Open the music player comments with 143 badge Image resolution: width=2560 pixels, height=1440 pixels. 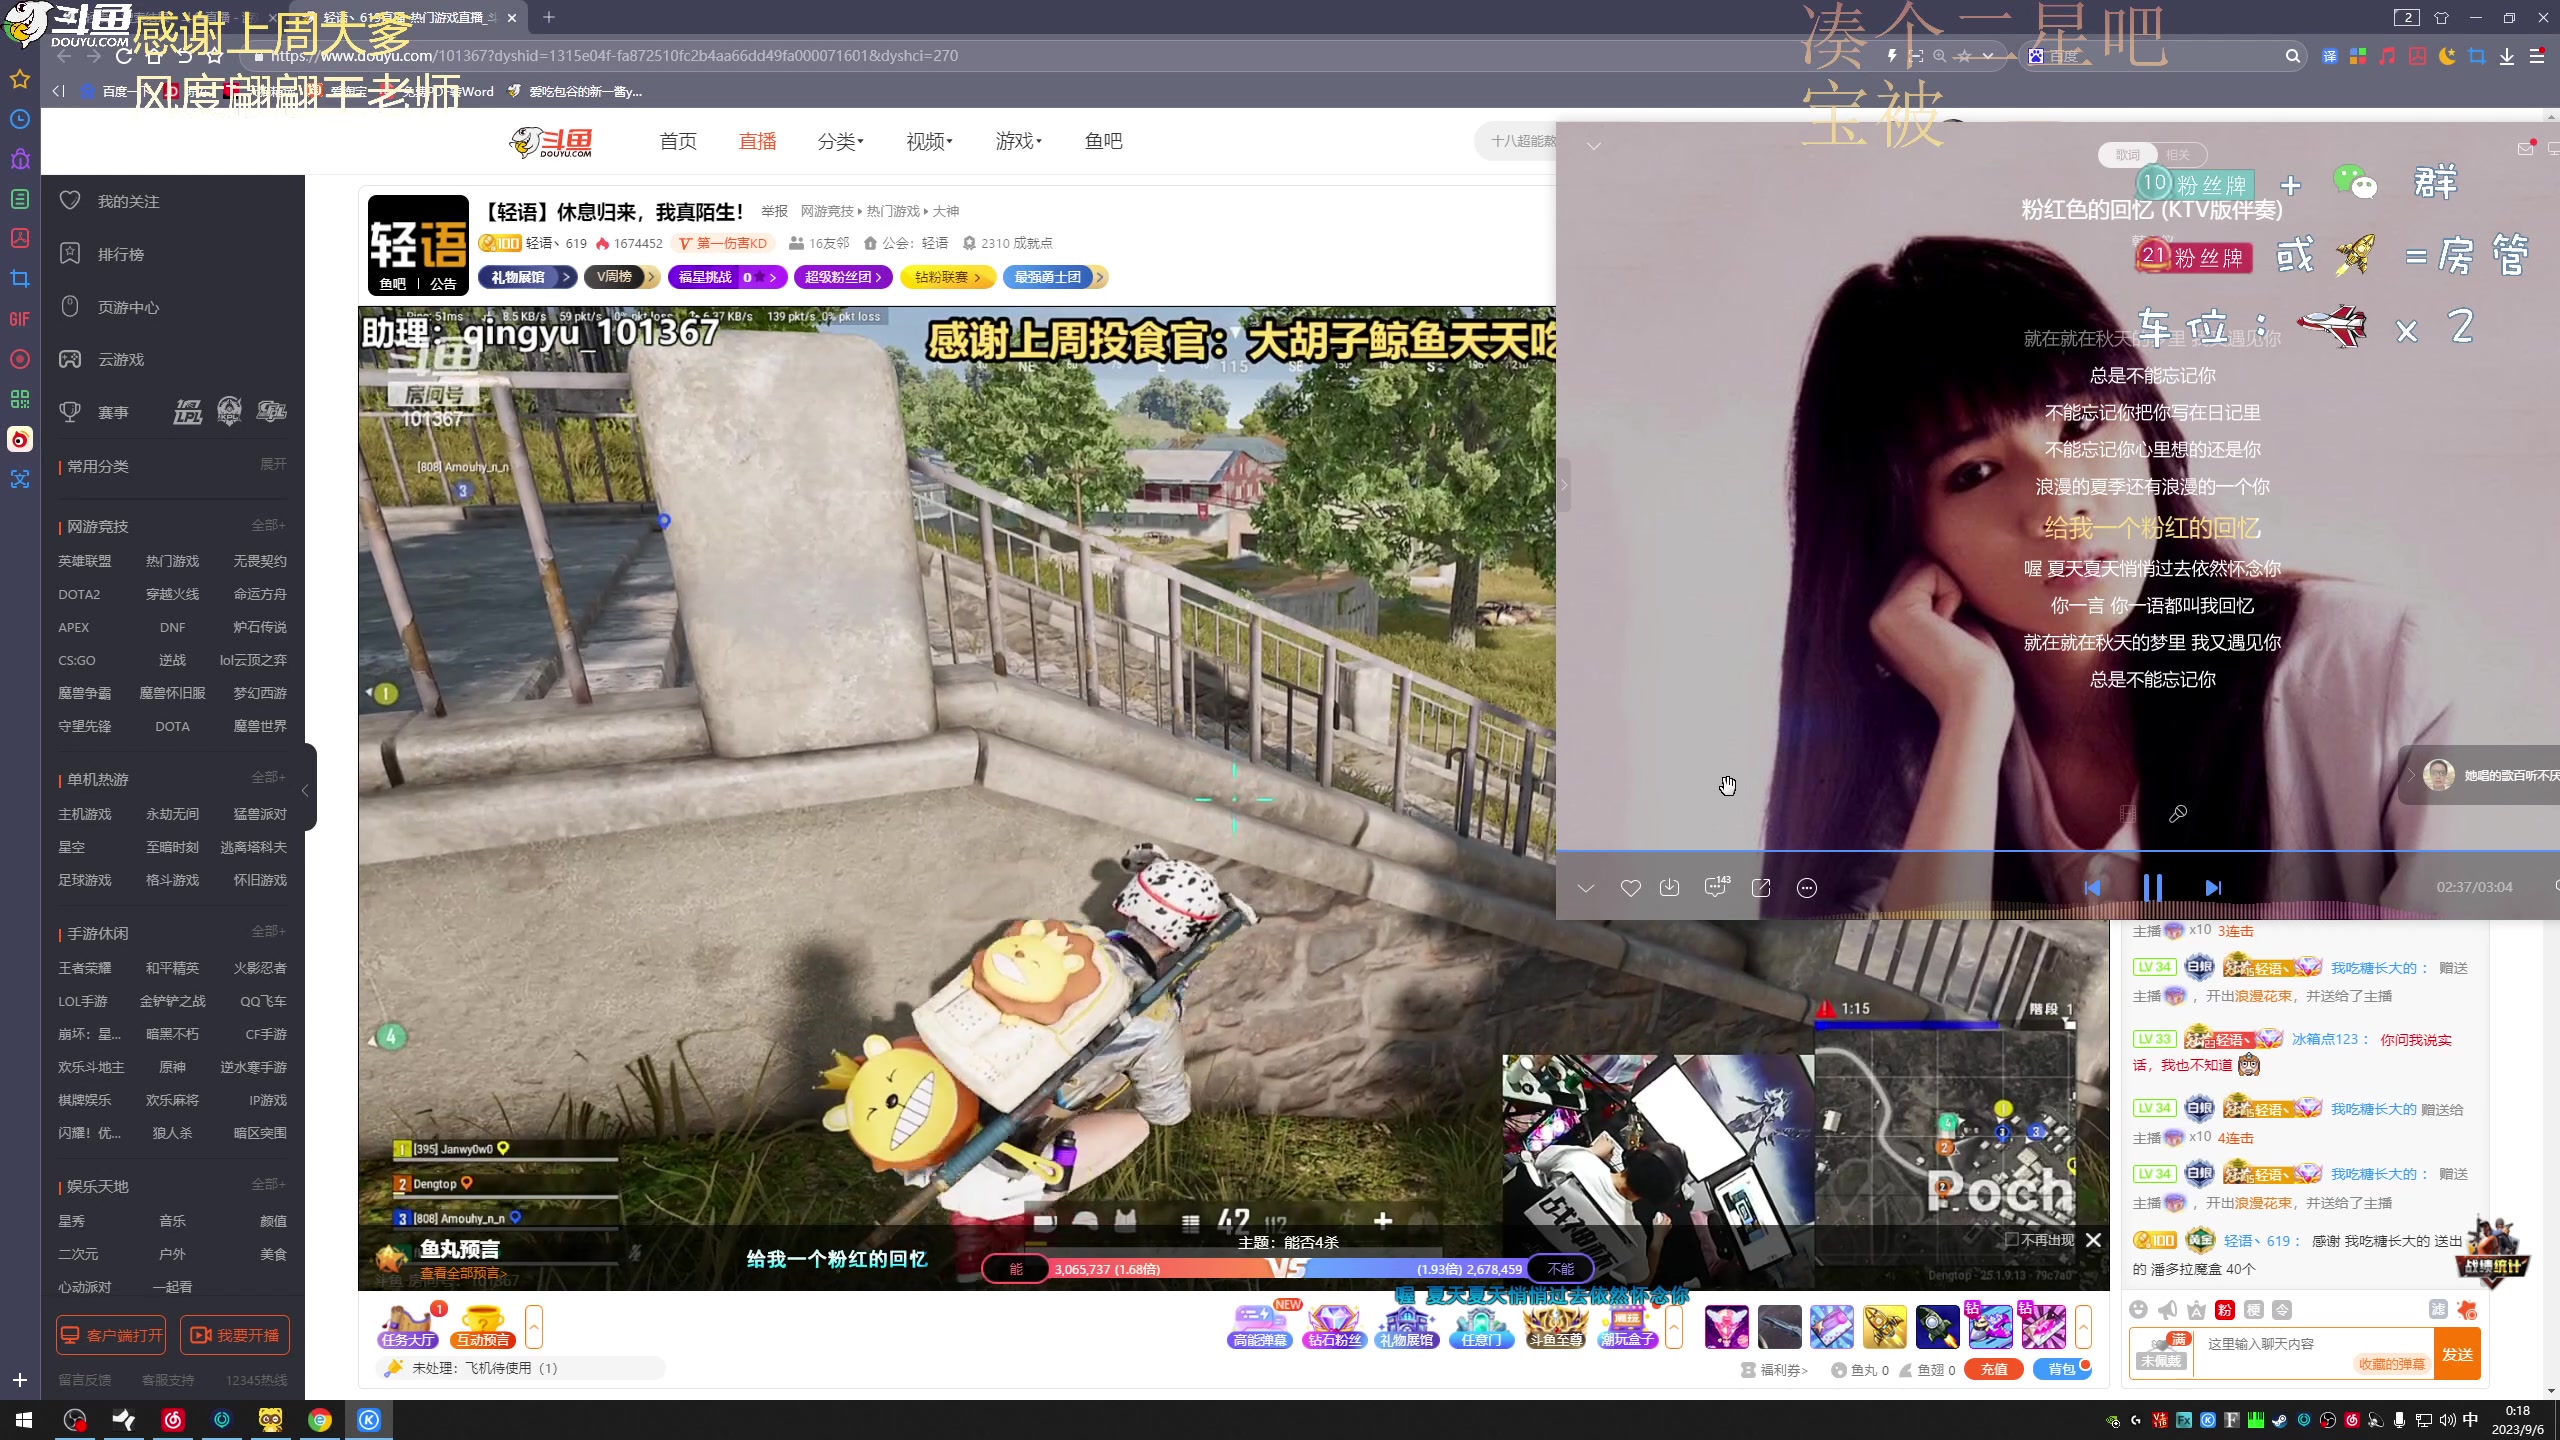pyautogui.click(x=1716, y=887)
